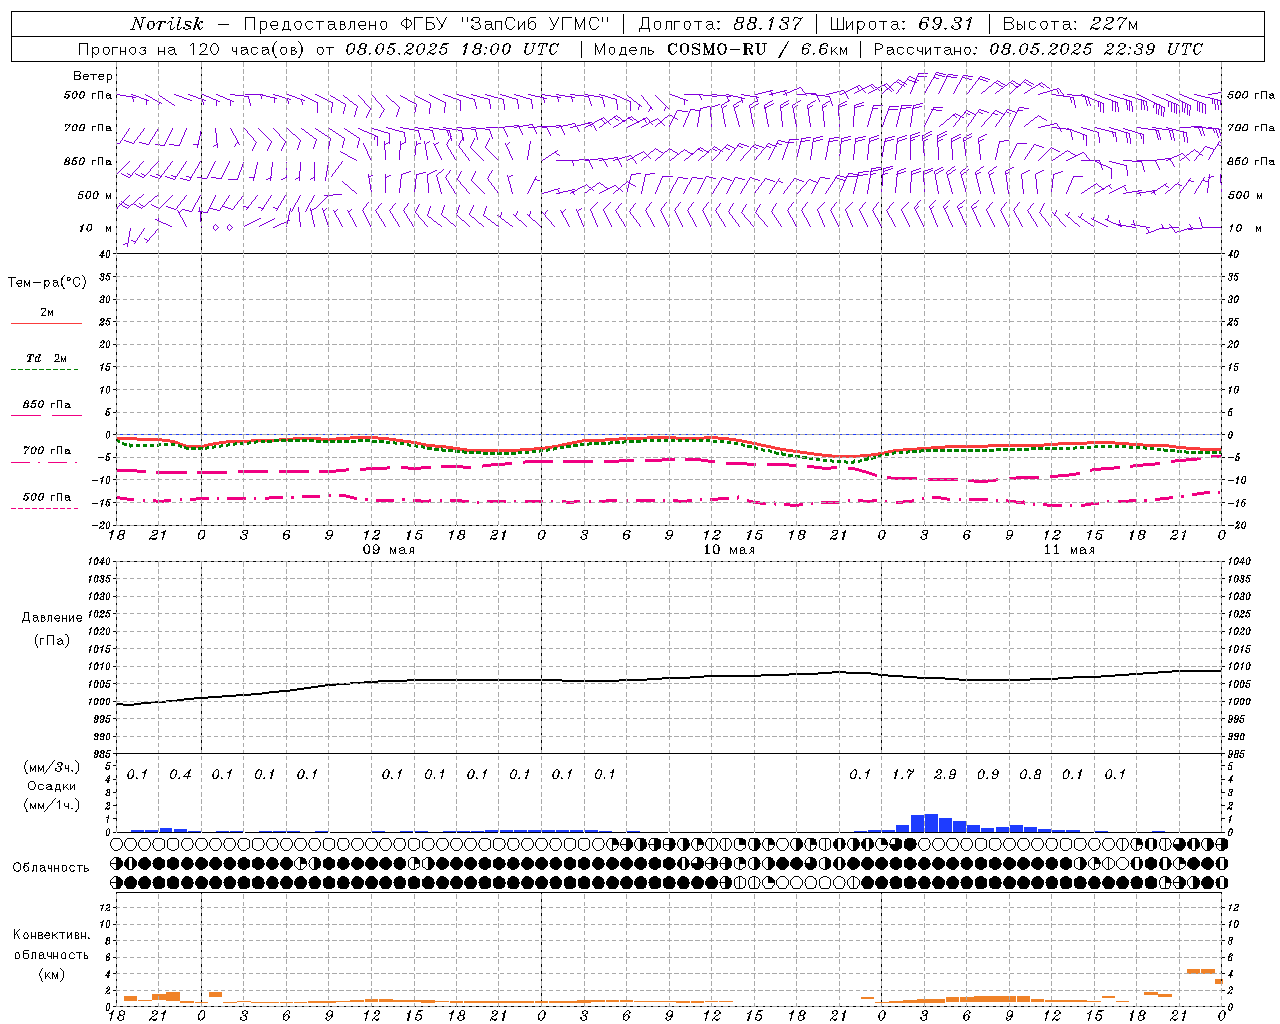
Task: Click the station name Norilsk in header
Action: pyautogui.click(x=167, y=24)
